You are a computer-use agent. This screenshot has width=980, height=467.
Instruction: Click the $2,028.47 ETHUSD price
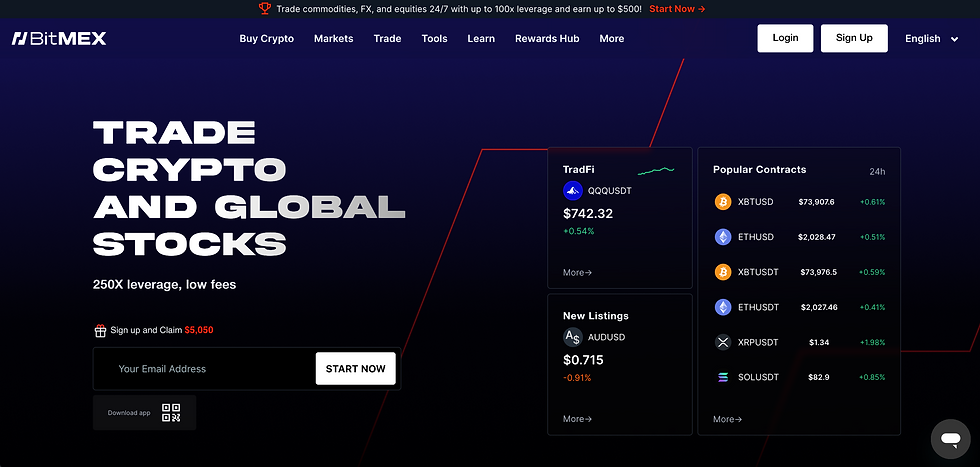(x=816, y=237)
